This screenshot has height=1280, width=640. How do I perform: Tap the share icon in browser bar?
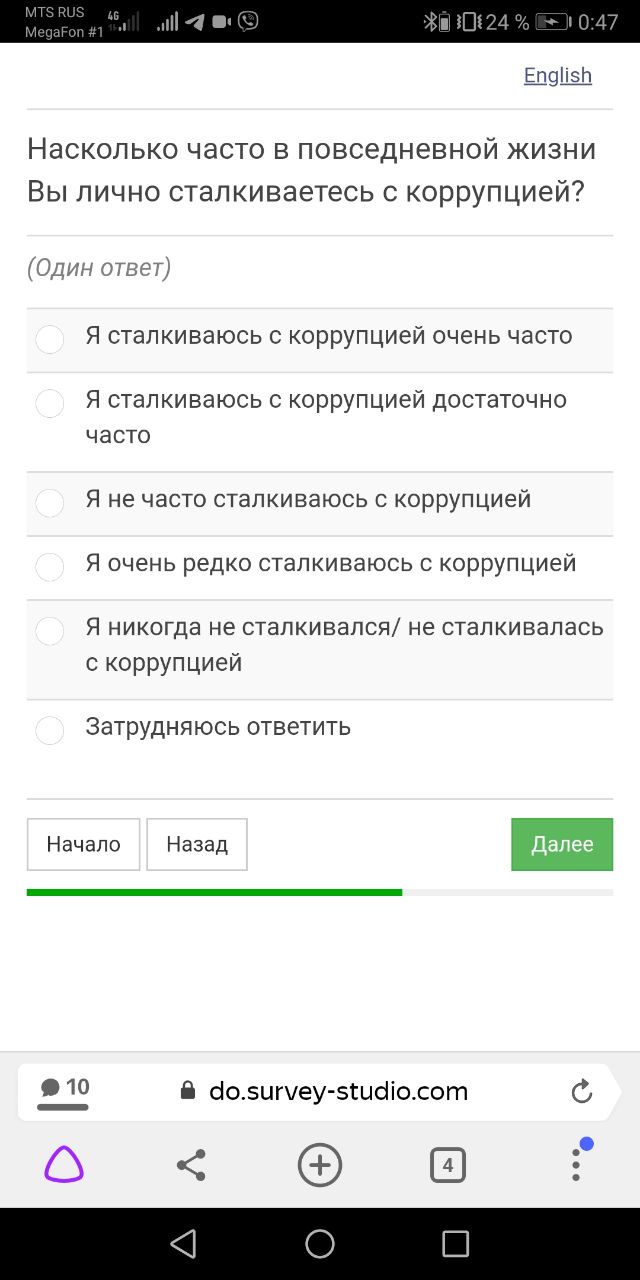tap(191, 1165)
